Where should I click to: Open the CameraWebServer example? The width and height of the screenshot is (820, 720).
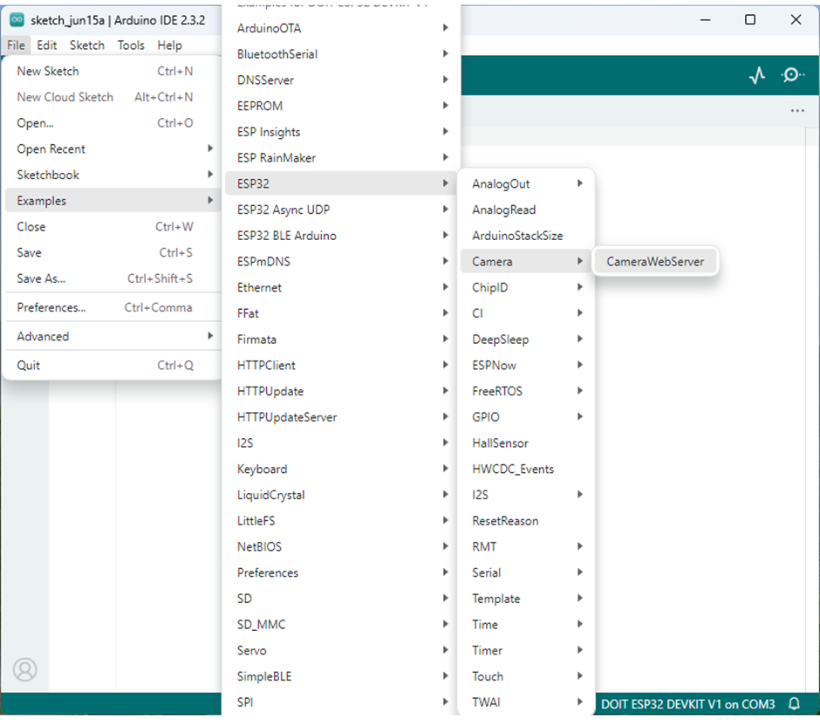(655, 261)
